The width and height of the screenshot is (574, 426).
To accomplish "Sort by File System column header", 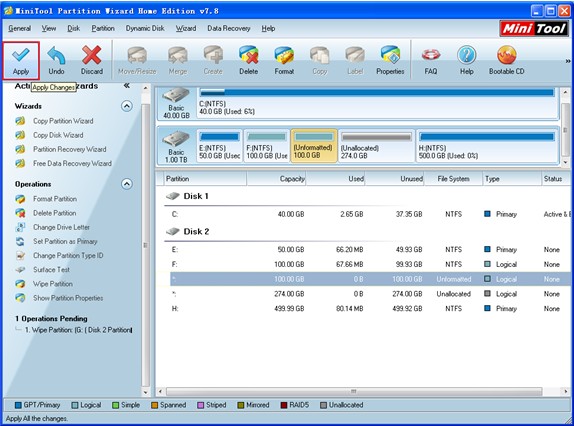I will tap(453, 179).
